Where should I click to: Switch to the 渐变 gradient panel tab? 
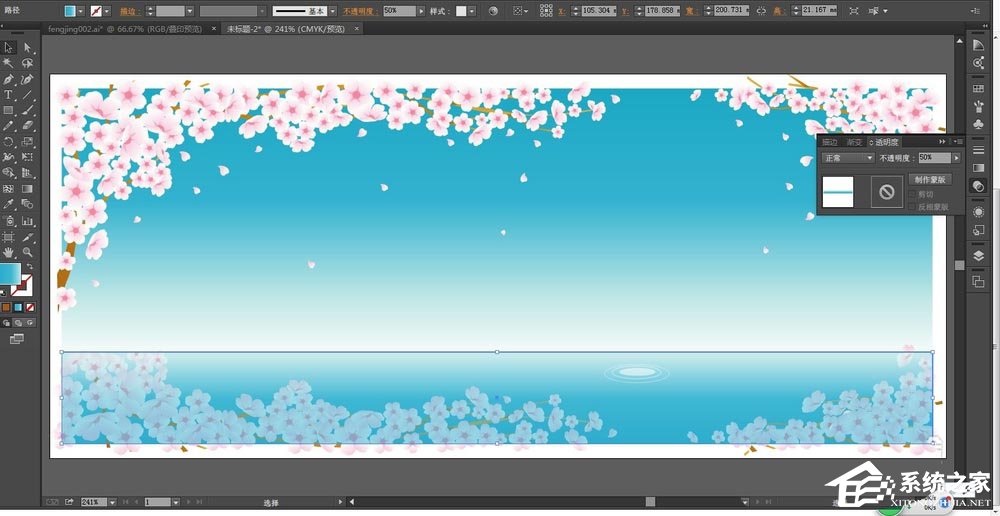point(854,142)
